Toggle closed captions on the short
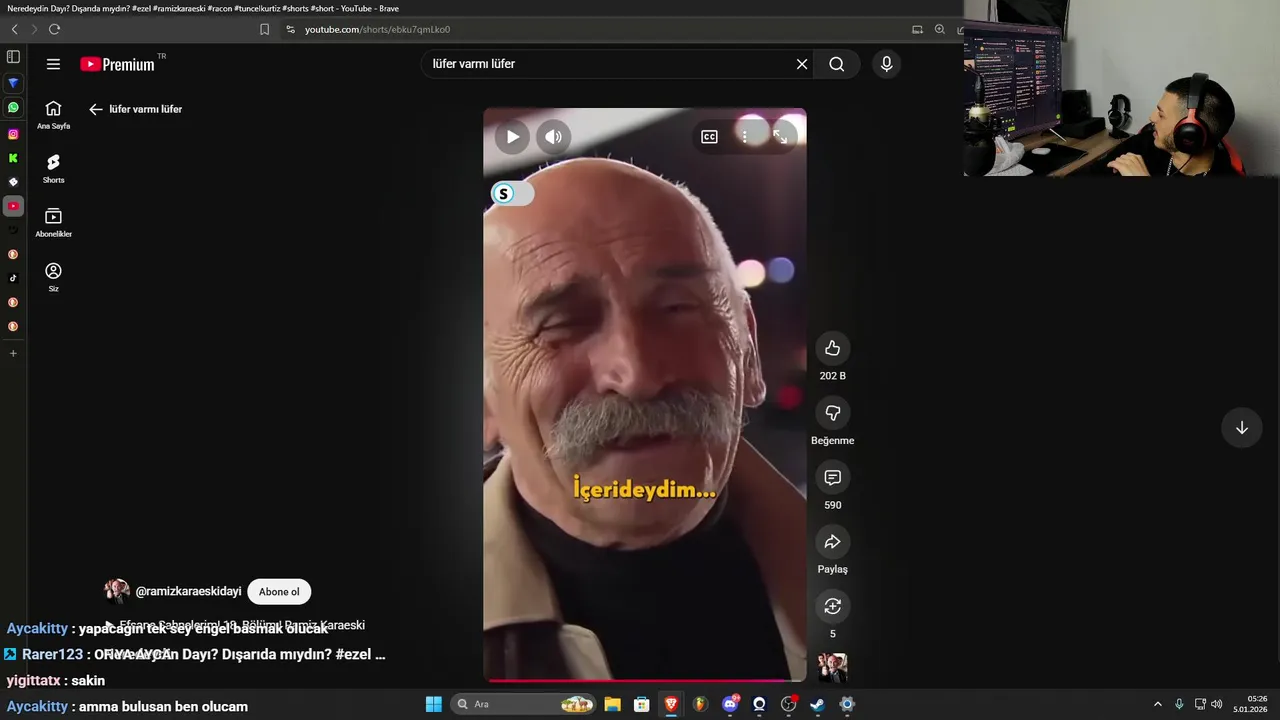Screen dimensions: 1280x720 click(x=709, y=137)
